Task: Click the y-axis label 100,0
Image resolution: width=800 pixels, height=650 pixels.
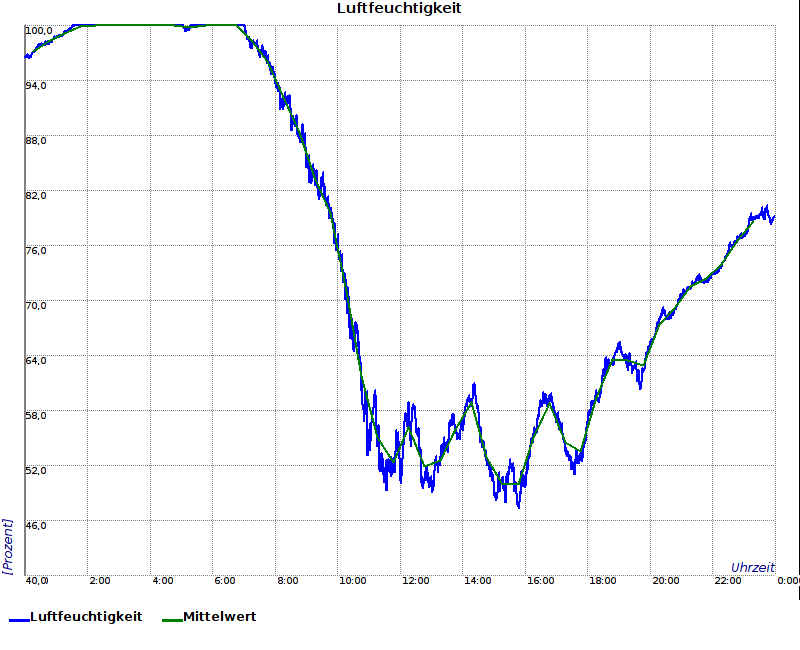Action: [x=39, y=31]
